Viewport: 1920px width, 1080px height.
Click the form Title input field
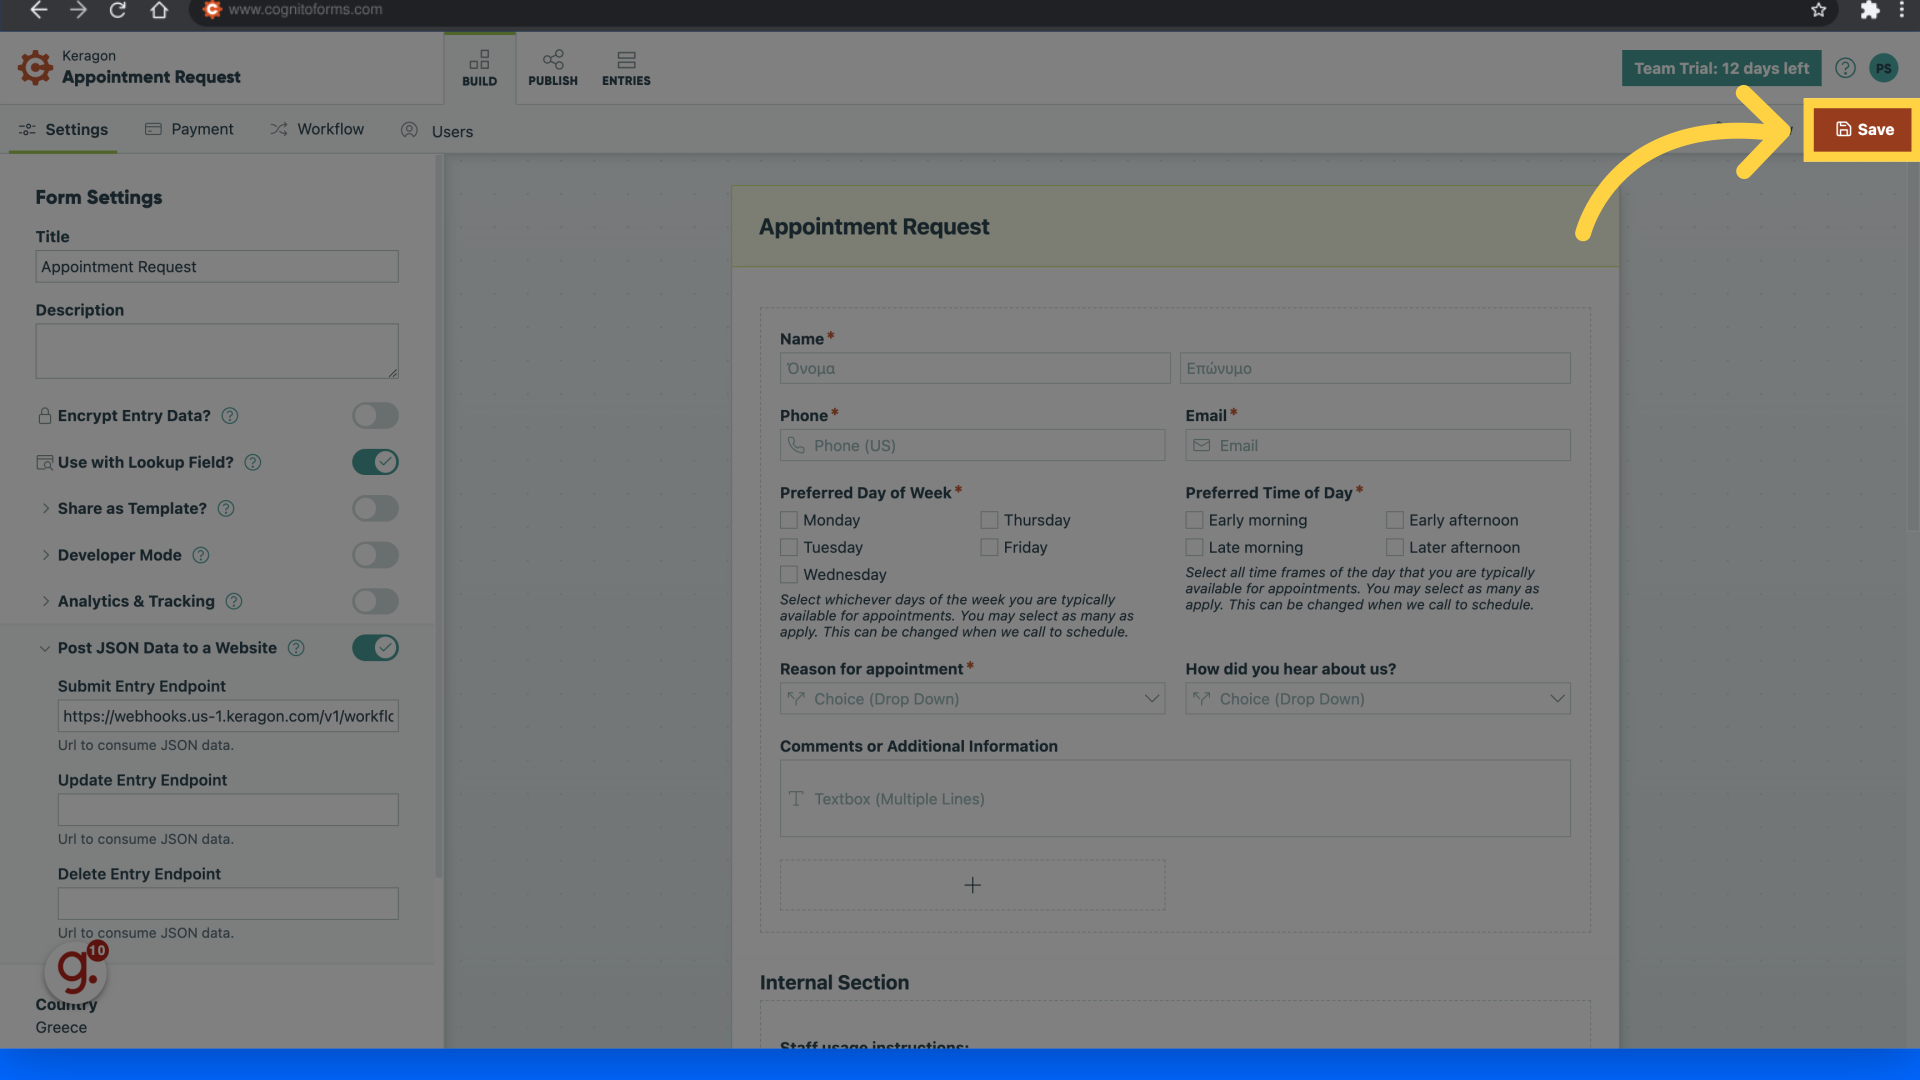pos(217,266)
